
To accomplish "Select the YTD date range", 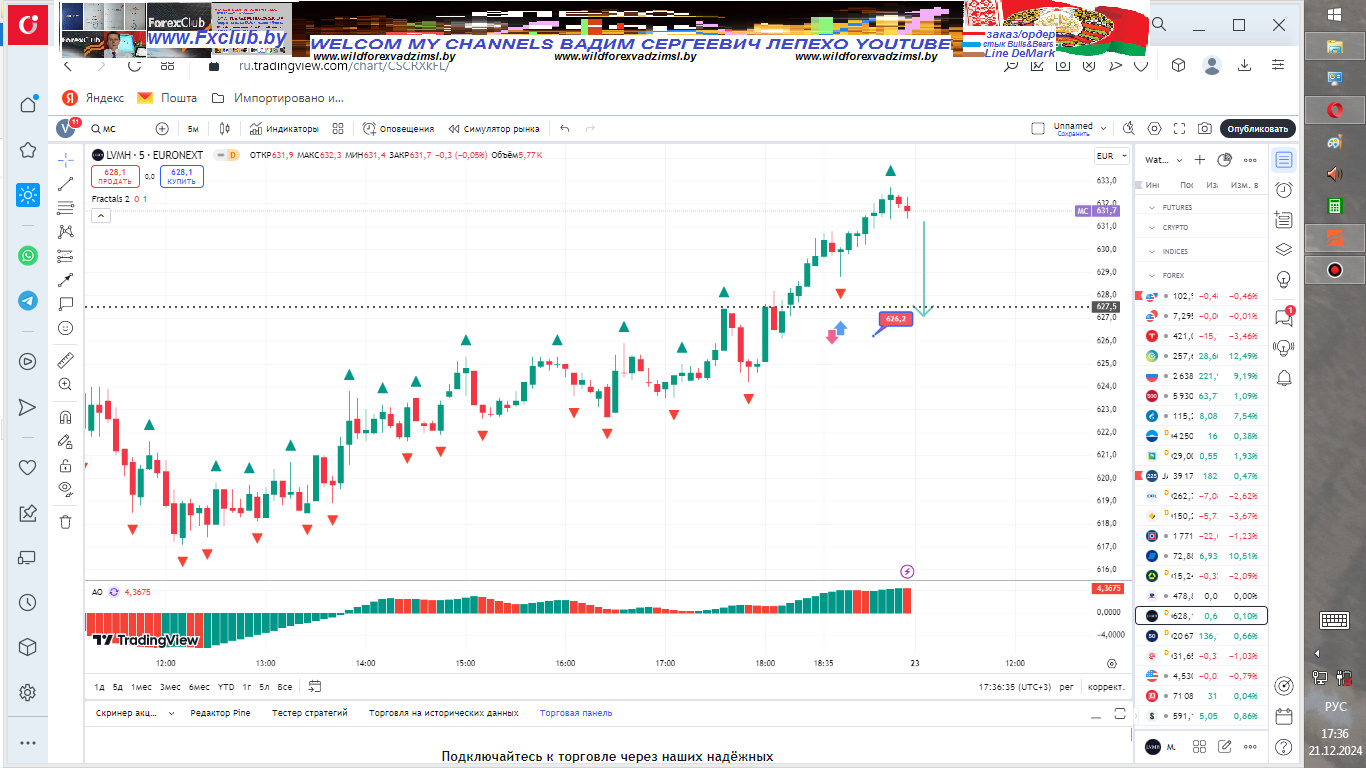I will click(226, 686).
